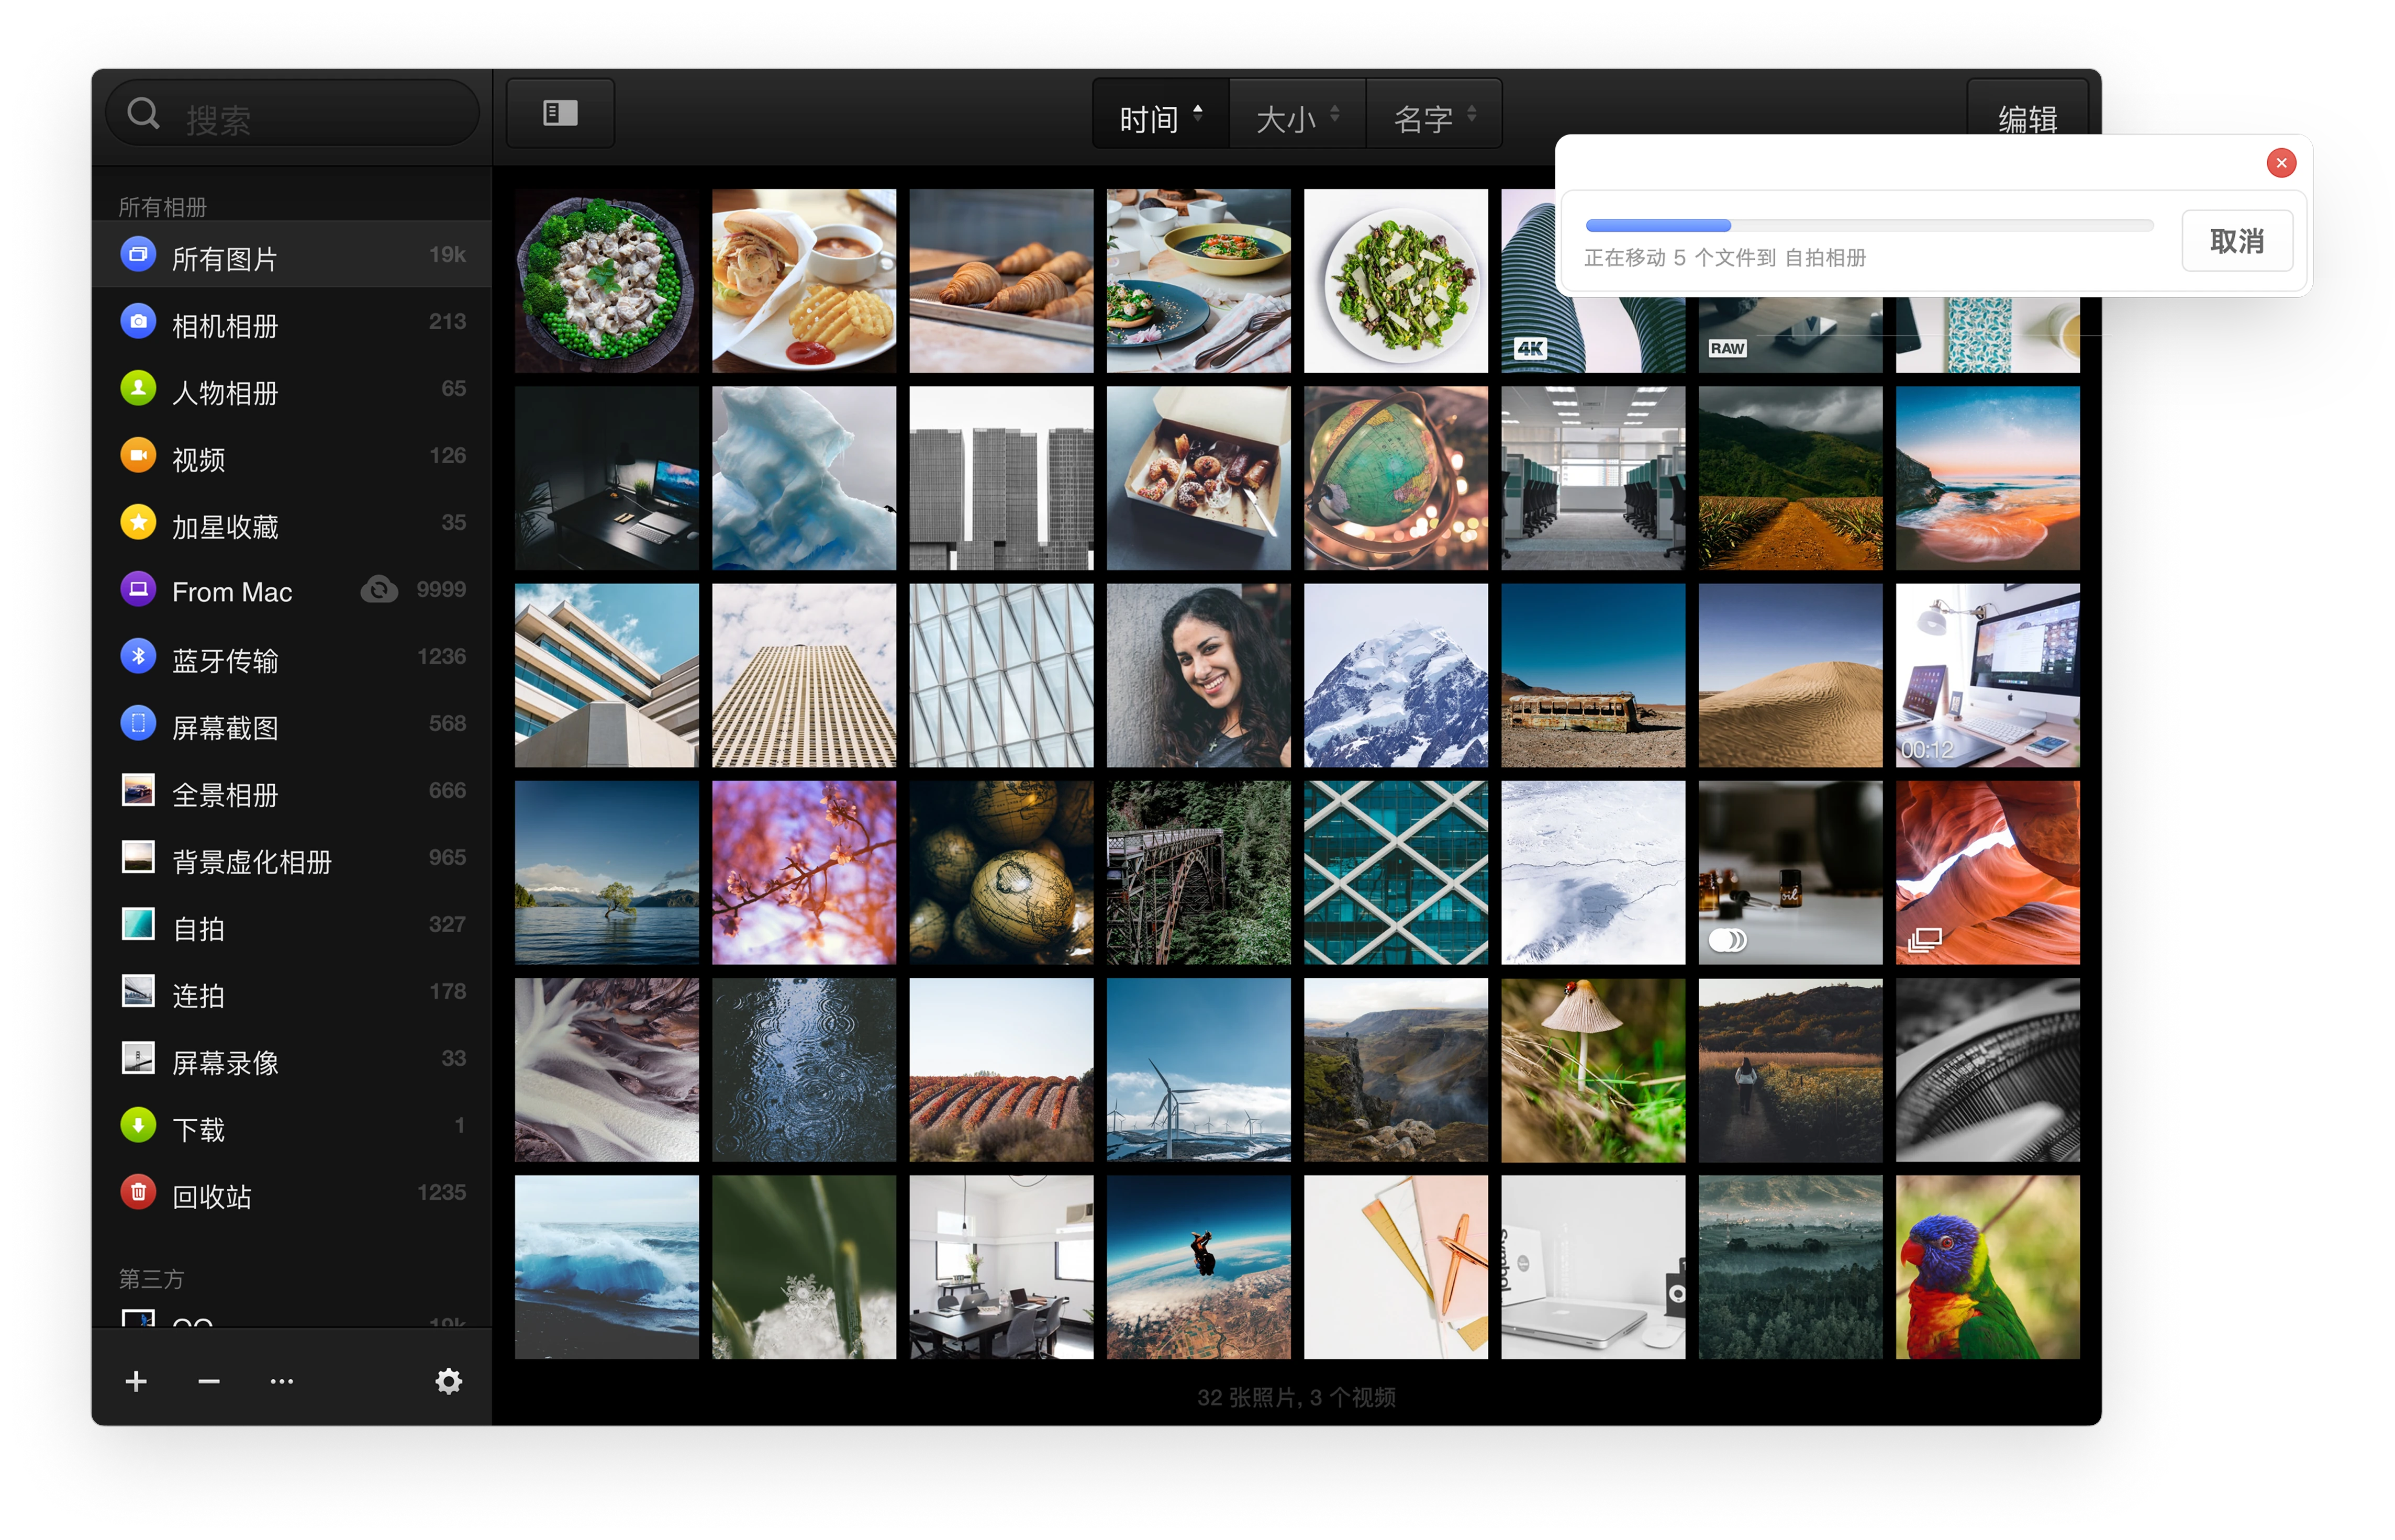Image resolution: width=2395 pixels, height=1540 pixels.
Task: Cancel the file move with 取消
Action: pyautogui.click(x=2237, y=241)
